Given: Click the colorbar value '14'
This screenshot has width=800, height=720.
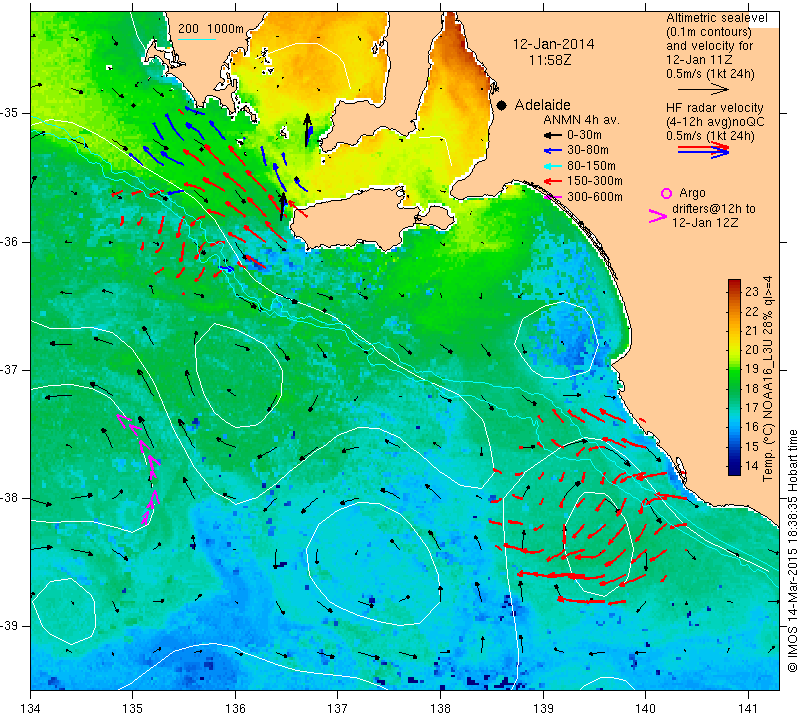Looking at the screenshot, I should point(752,465).
